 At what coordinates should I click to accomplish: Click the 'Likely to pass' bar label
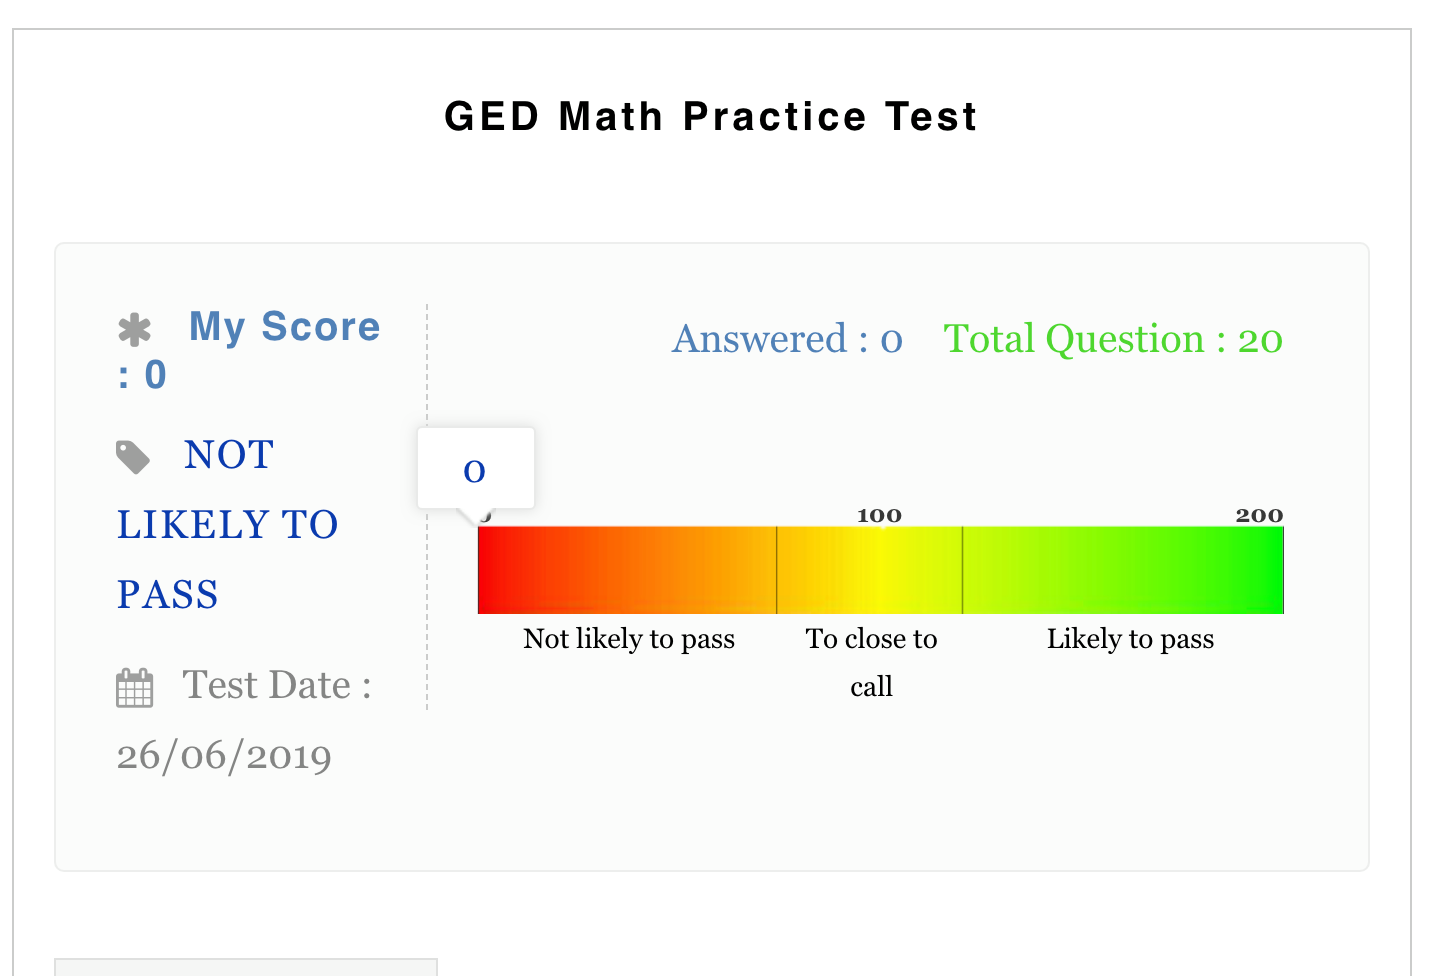[1130, 639]
